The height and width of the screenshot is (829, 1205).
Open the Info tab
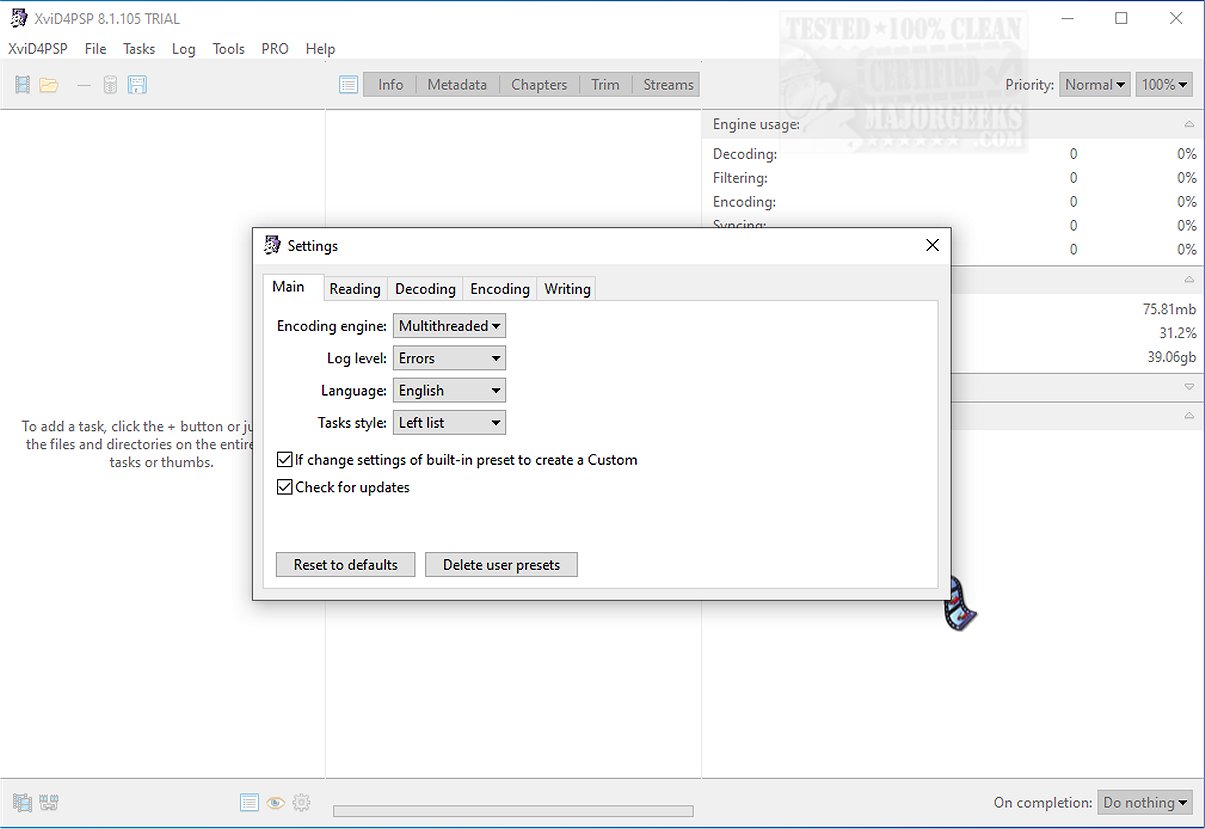tap(390, 85)
